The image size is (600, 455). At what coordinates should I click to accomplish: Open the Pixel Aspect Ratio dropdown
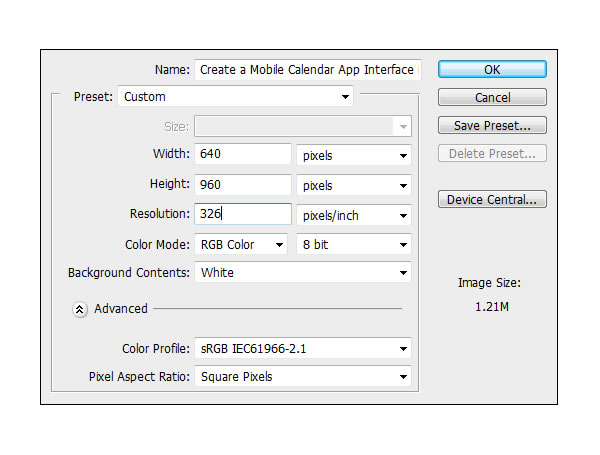point(303,377)
